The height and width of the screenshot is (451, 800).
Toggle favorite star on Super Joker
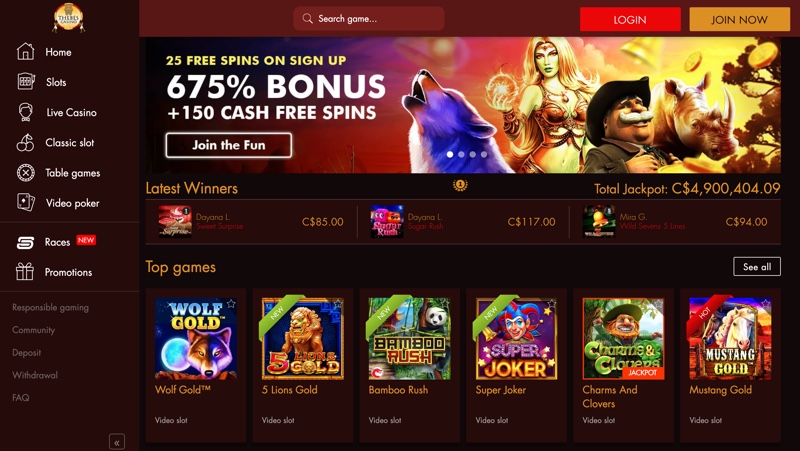(x=552, y=304)
